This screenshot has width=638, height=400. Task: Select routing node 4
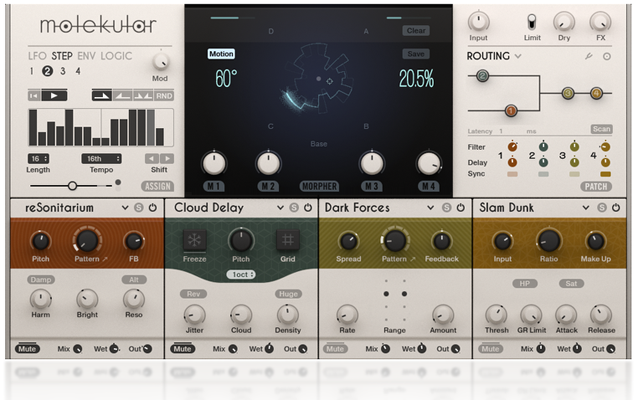(596, 93)
